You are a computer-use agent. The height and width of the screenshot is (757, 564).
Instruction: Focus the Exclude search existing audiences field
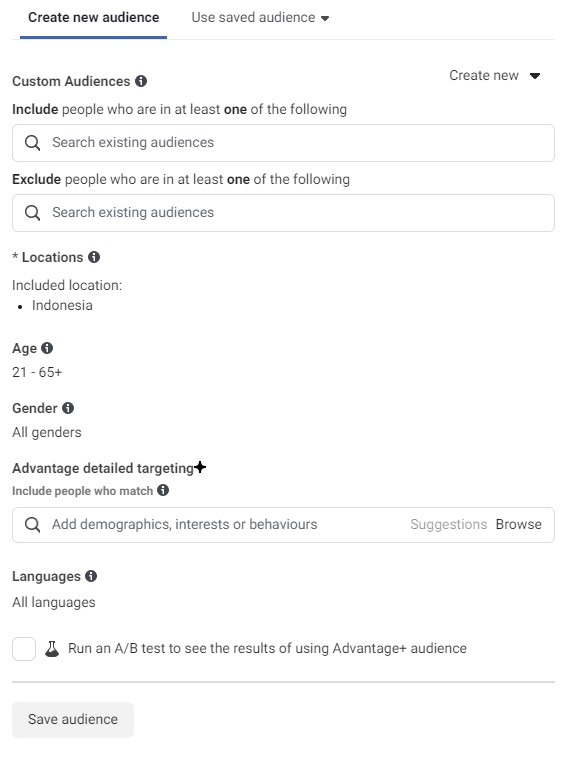[283, 213]
